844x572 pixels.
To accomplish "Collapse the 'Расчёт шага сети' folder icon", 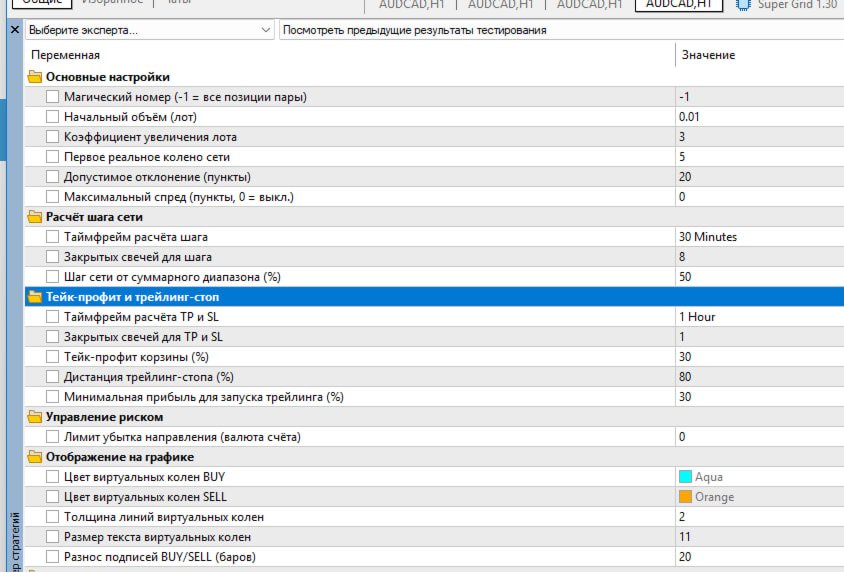I will pos(34,217).
